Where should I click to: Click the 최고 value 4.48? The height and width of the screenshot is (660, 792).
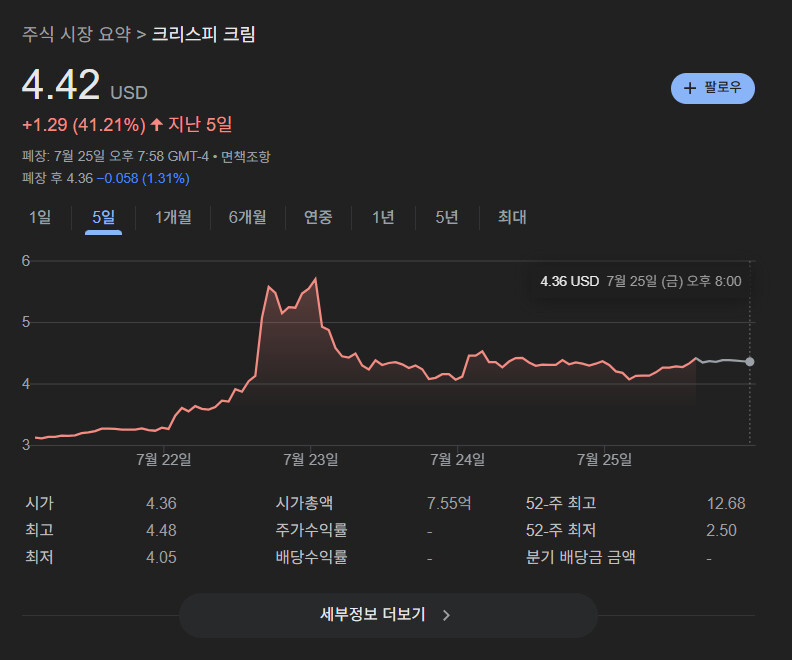point(161,530)
